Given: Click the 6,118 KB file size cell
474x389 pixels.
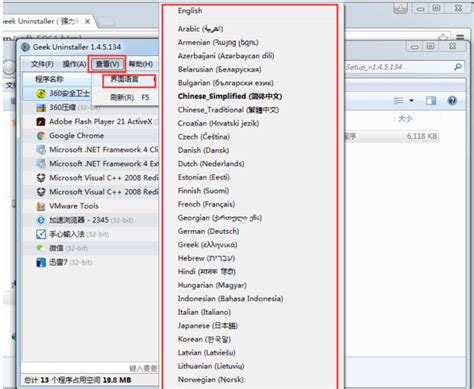Looking at the screenshot, I should [422, 136].
